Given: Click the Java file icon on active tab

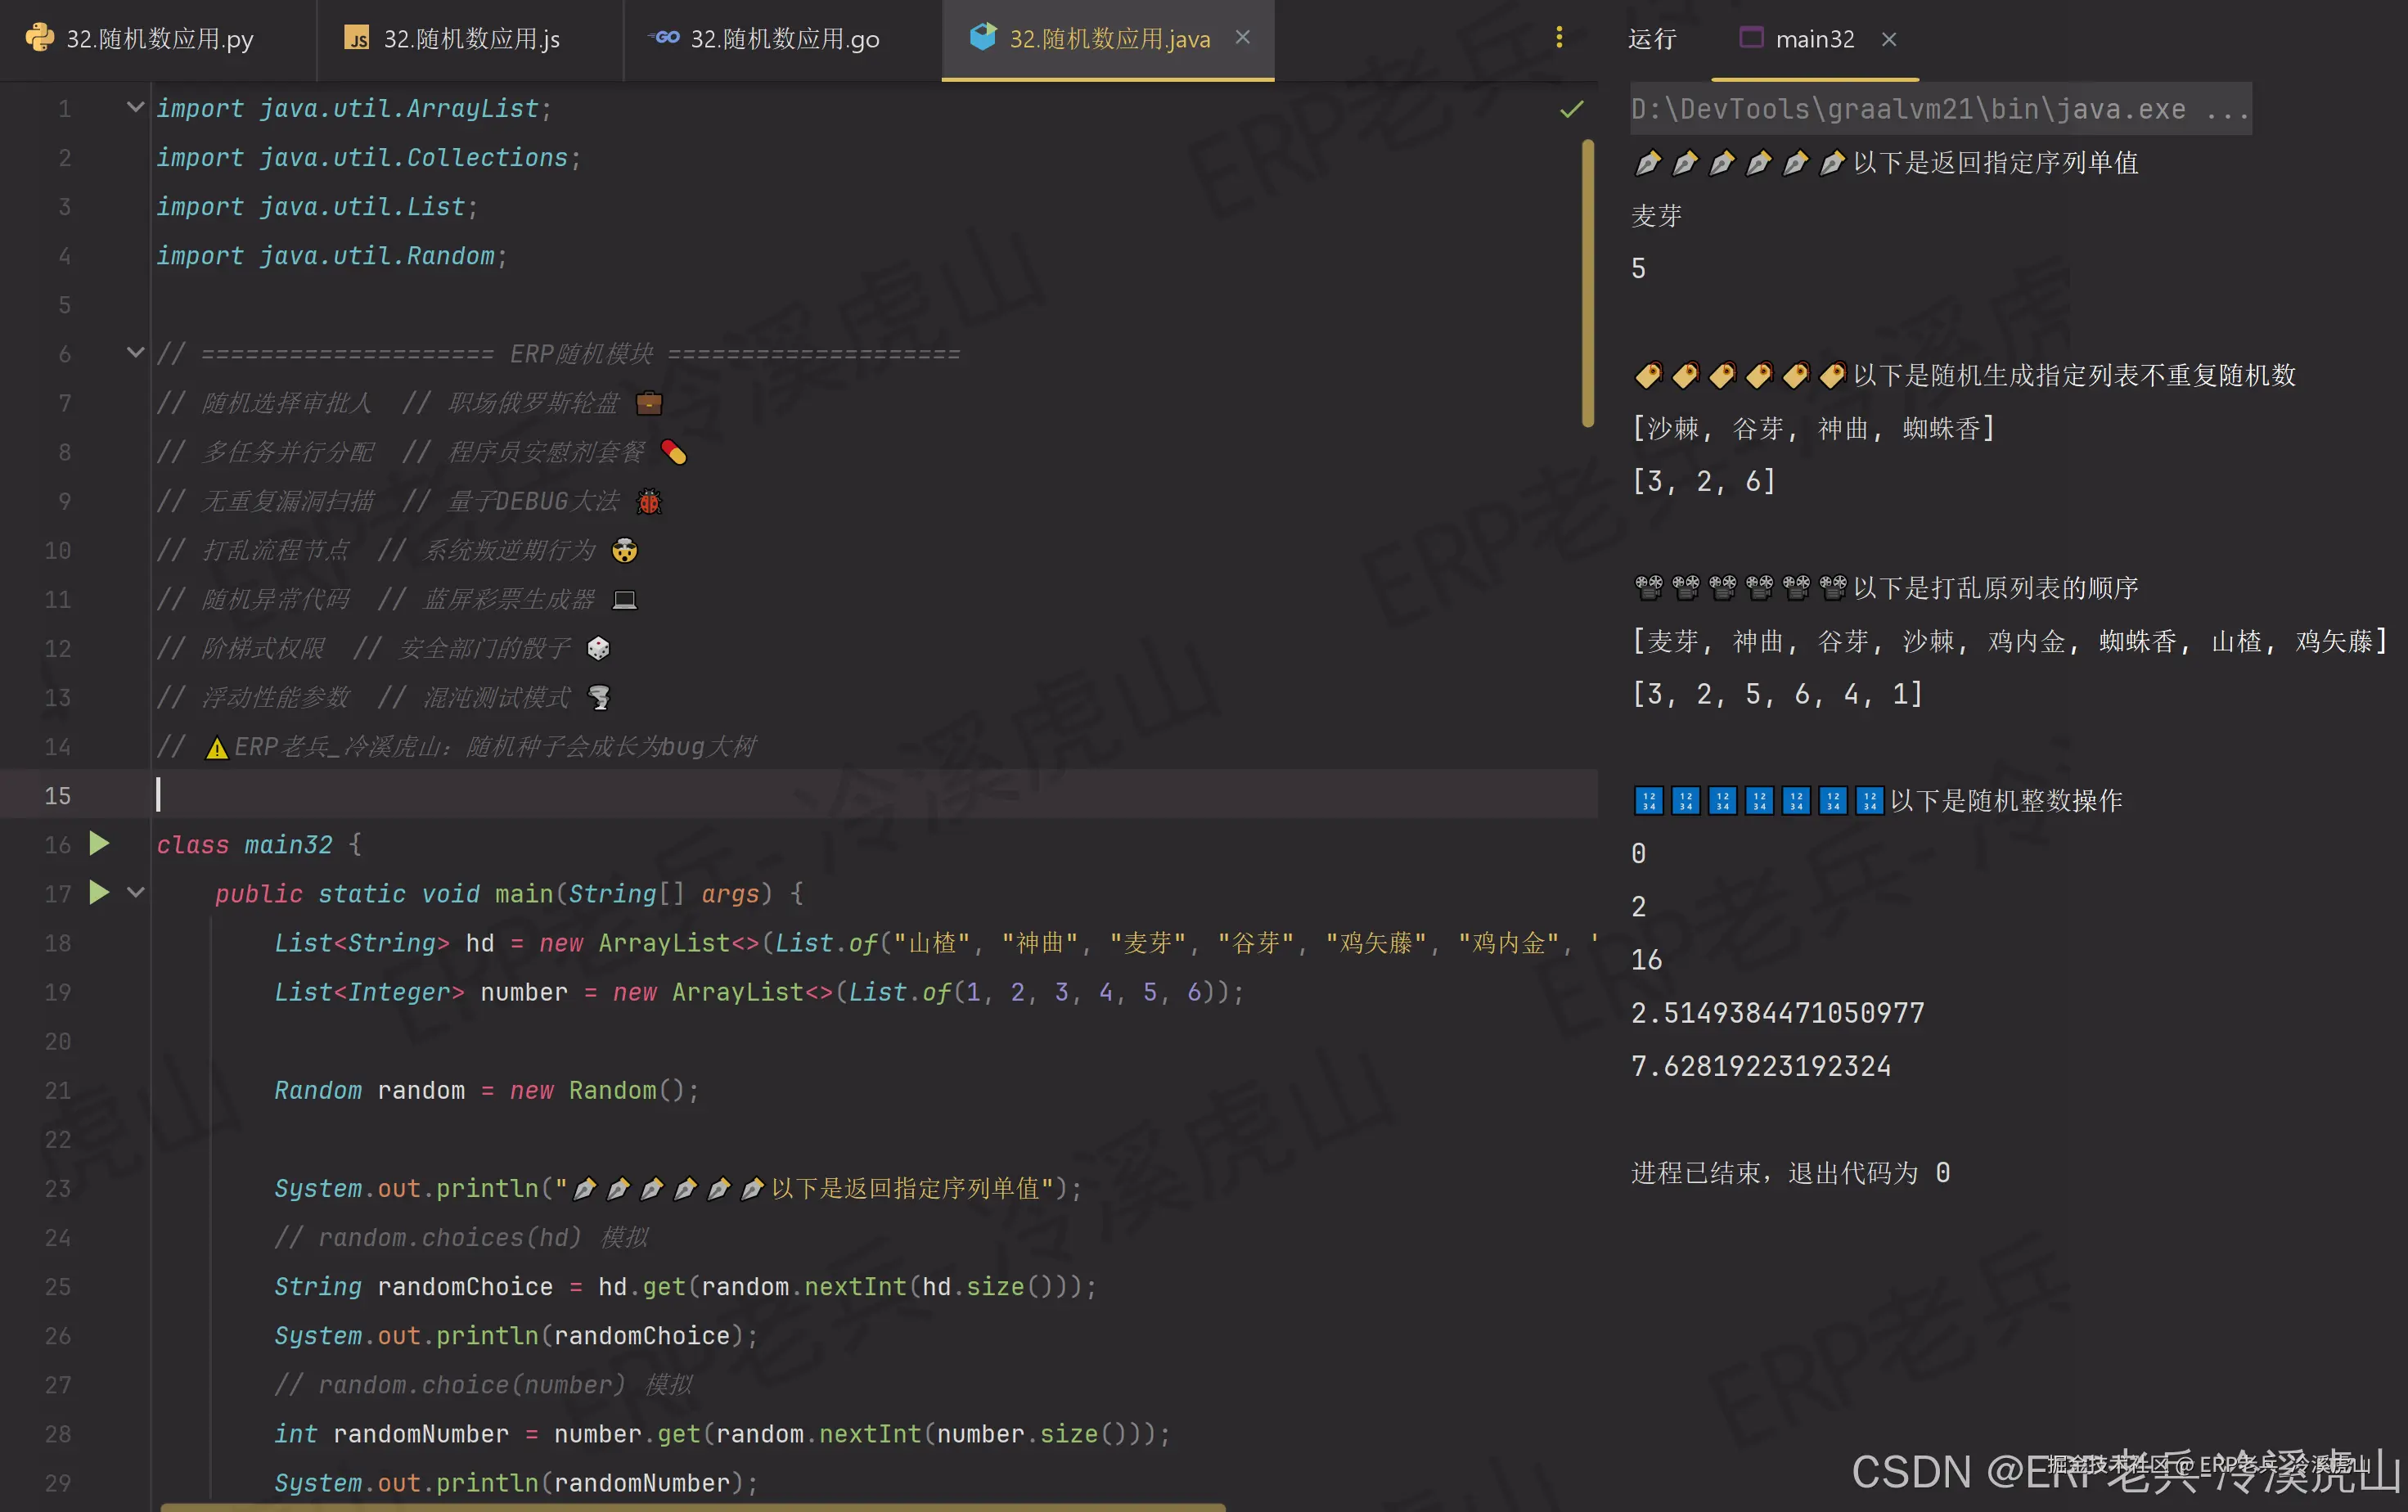Looking at the screenshot, I should coord(983,37).
